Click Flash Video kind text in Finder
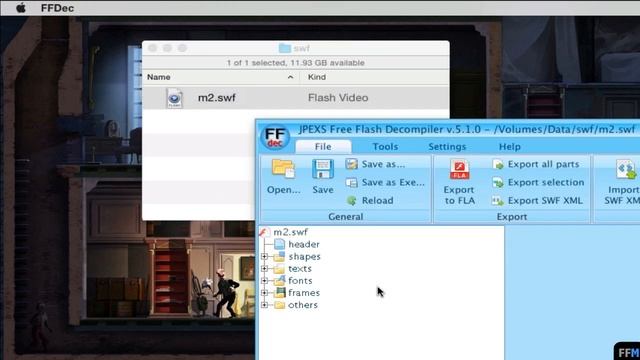 pyautogui.click(x=338, y=98)
